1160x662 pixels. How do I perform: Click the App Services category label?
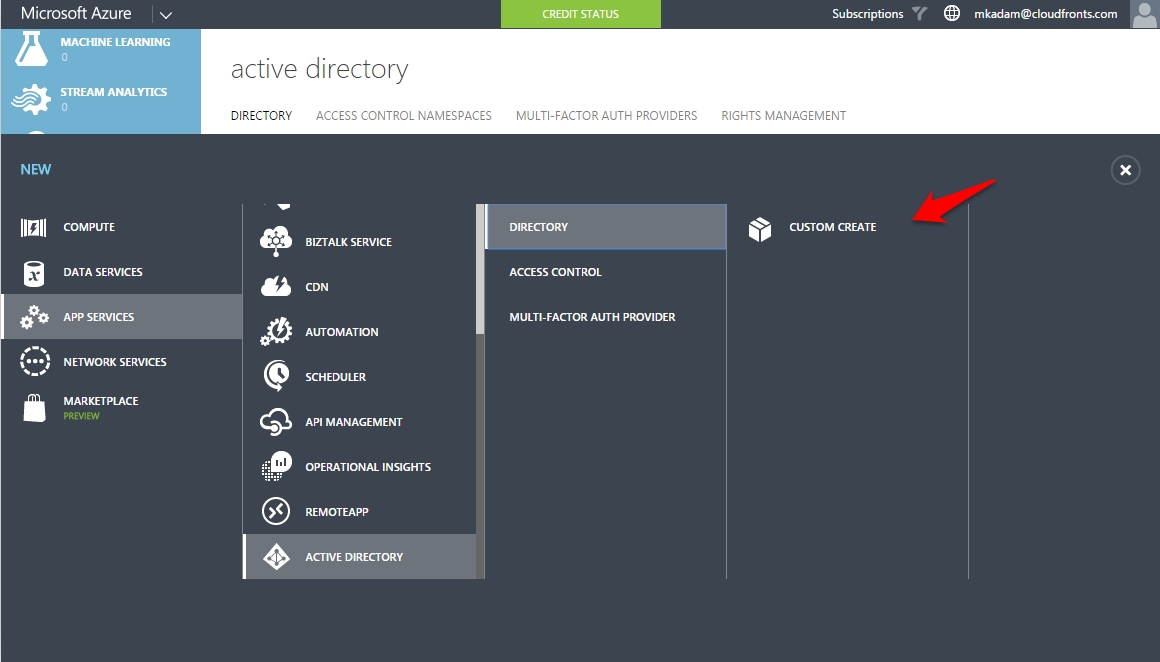[x=98, y=317]
